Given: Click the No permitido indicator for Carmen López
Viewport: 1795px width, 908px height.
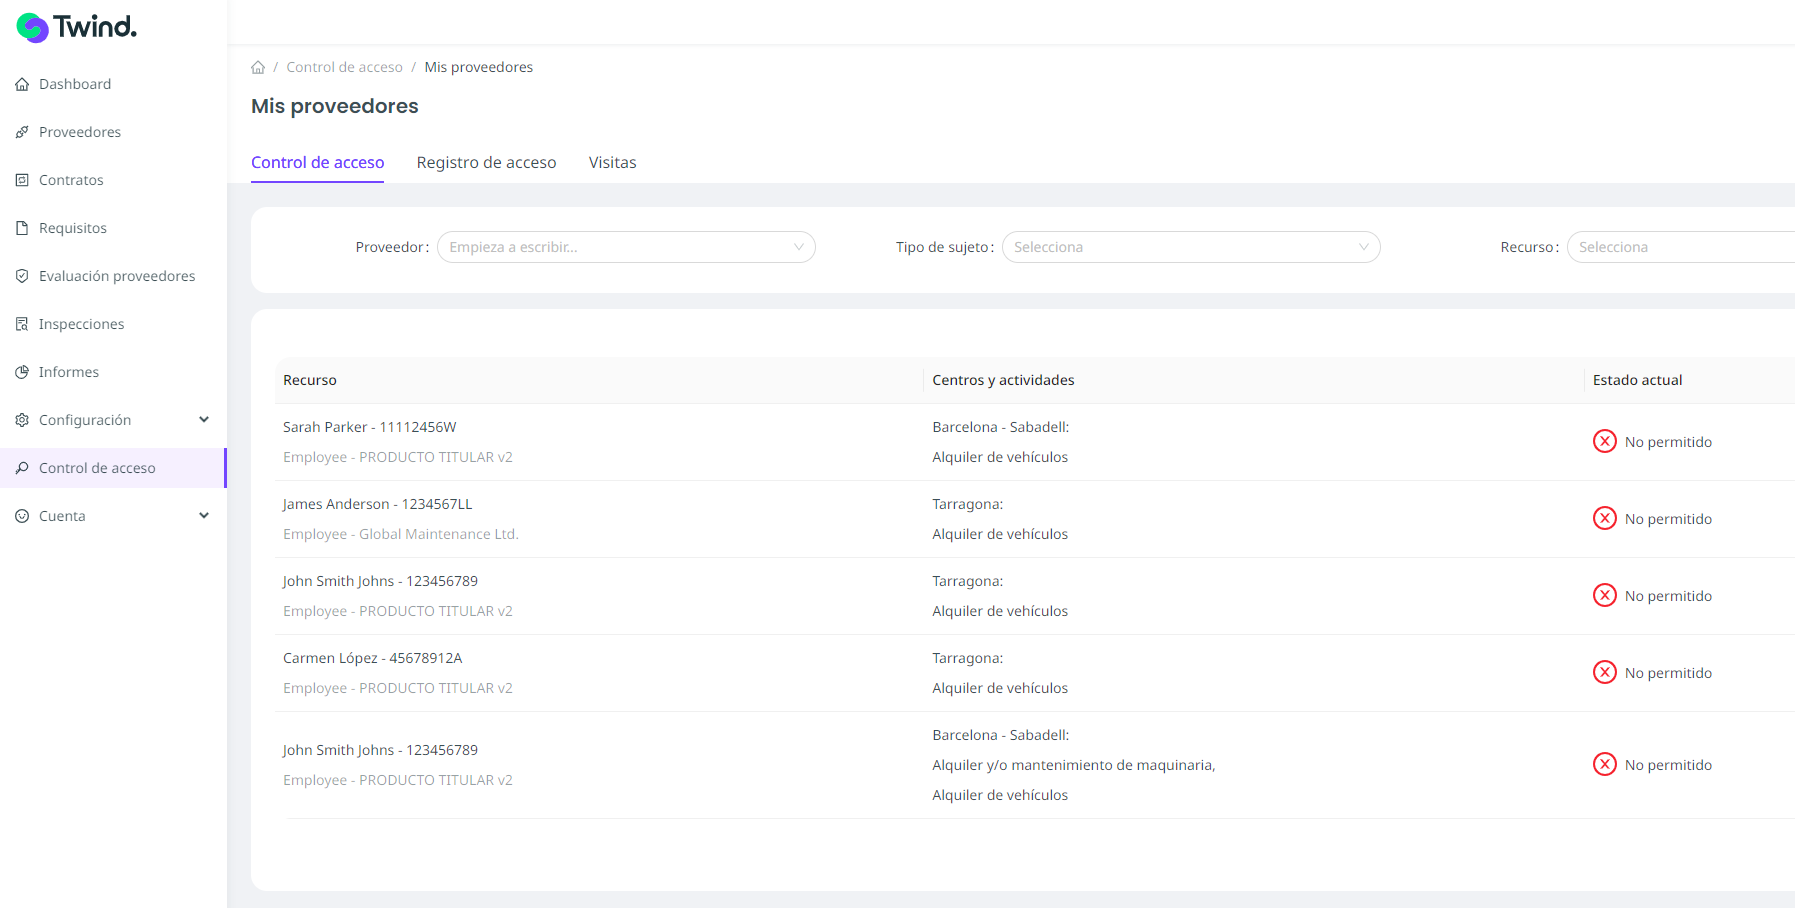Looking at the screenshot, I should point(1605,672).
